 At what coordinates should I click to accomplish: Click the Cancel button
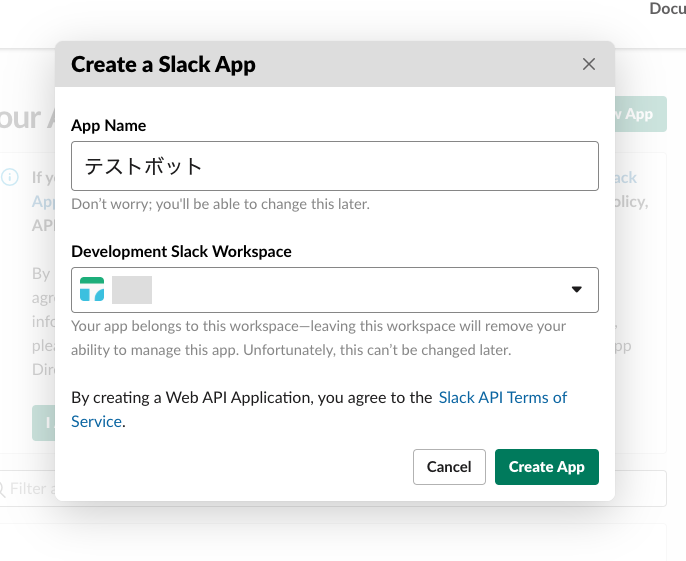tap(449, 467)
